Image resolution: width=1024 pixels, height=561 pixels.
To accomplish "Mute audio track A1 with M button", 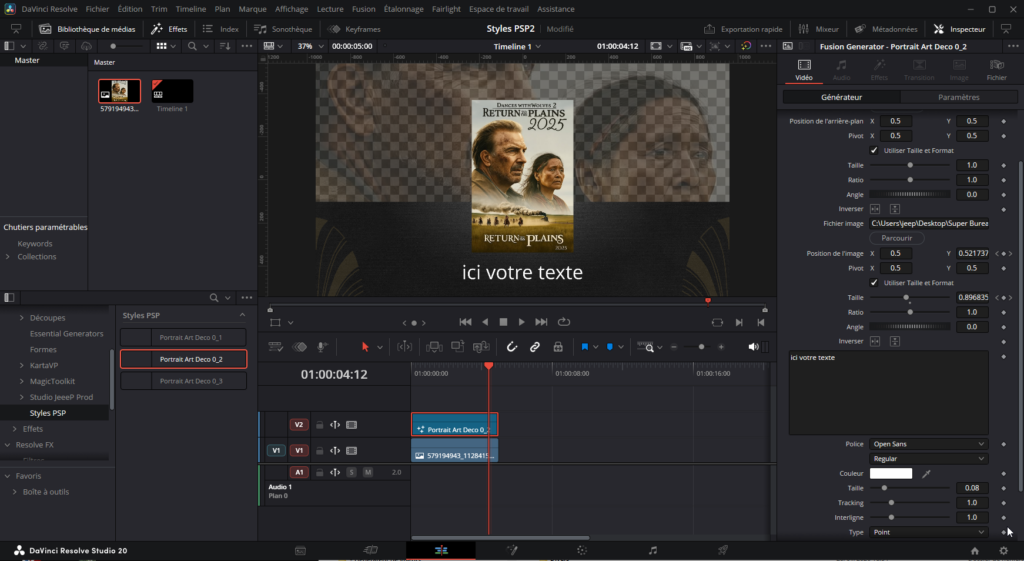I will (367, 472).
